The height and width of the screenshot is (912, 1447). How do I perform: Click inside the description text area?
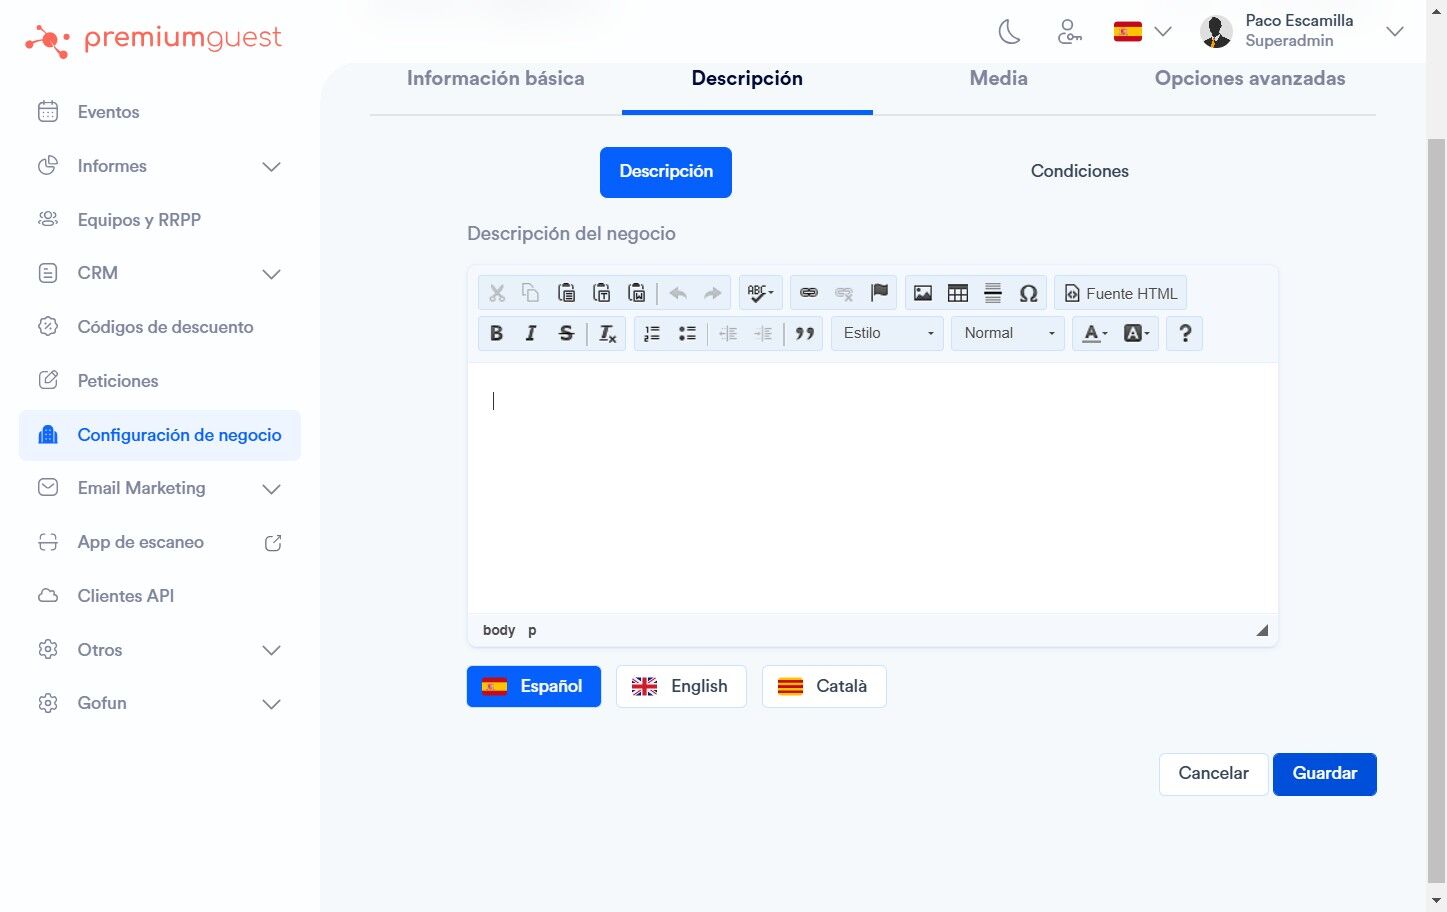click(872, 488)
